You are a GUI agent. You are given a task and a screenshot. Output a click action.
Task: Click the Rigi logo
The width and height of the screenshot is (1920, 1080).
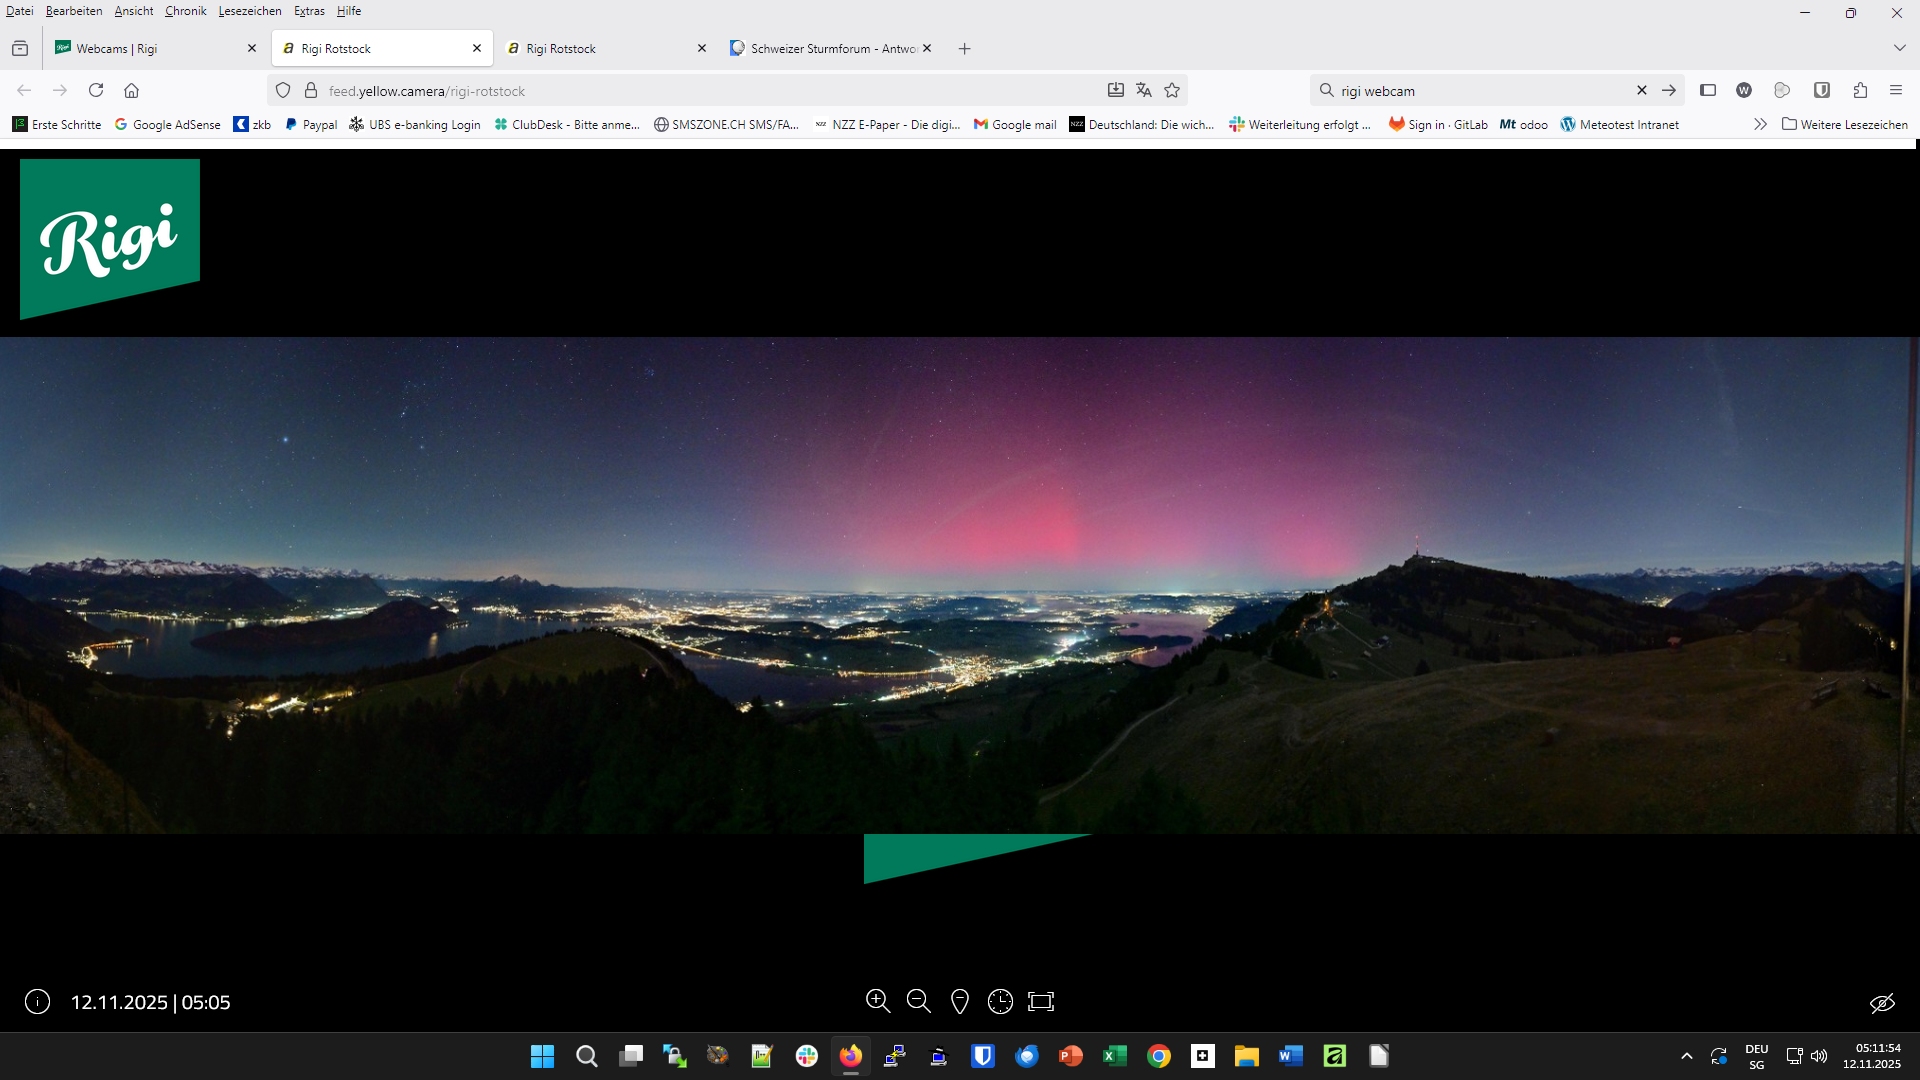110,238
